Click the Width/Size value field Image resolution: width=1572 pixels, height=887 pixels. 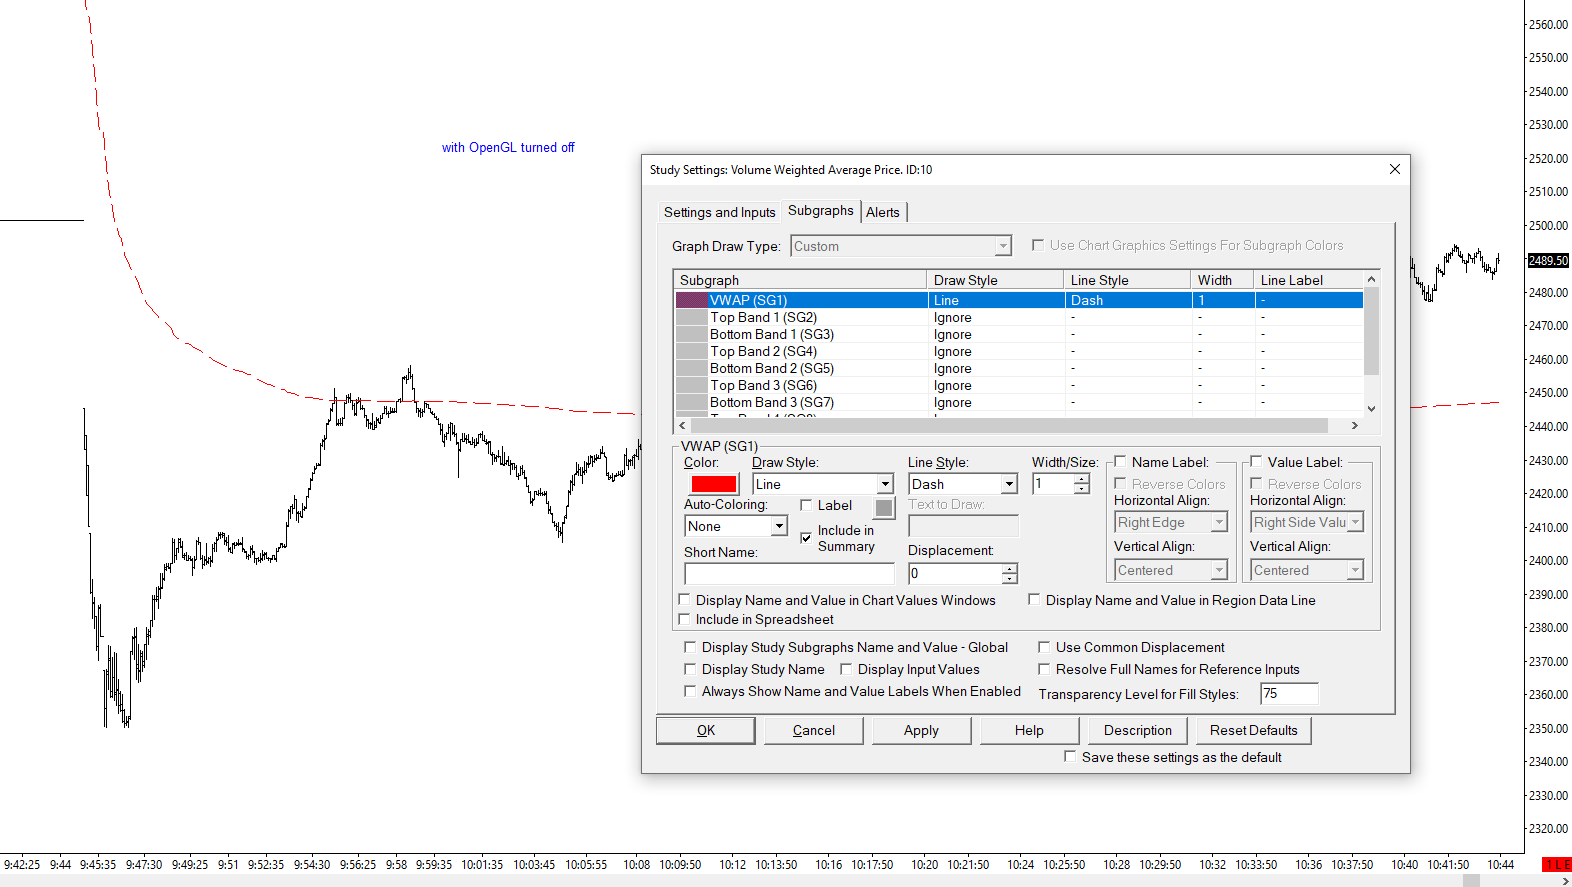coord(1053,484)
